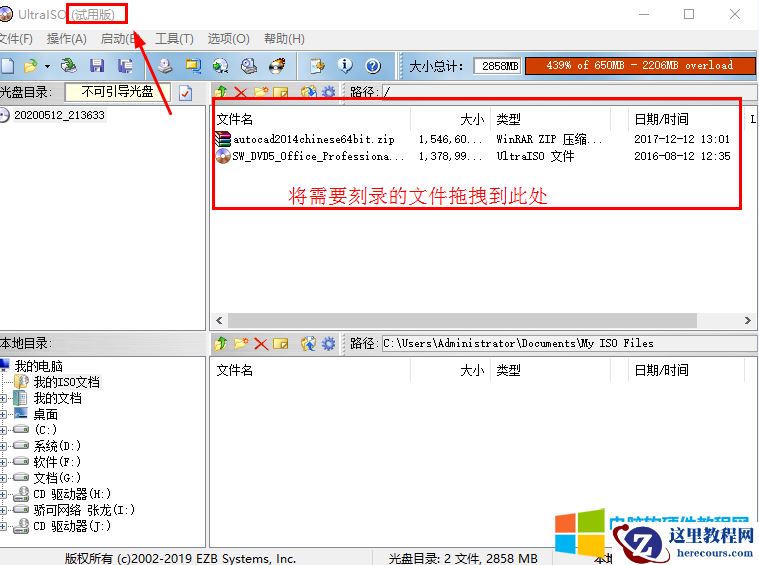Expand the CD 驱动器(H:) node

[3, 494]
